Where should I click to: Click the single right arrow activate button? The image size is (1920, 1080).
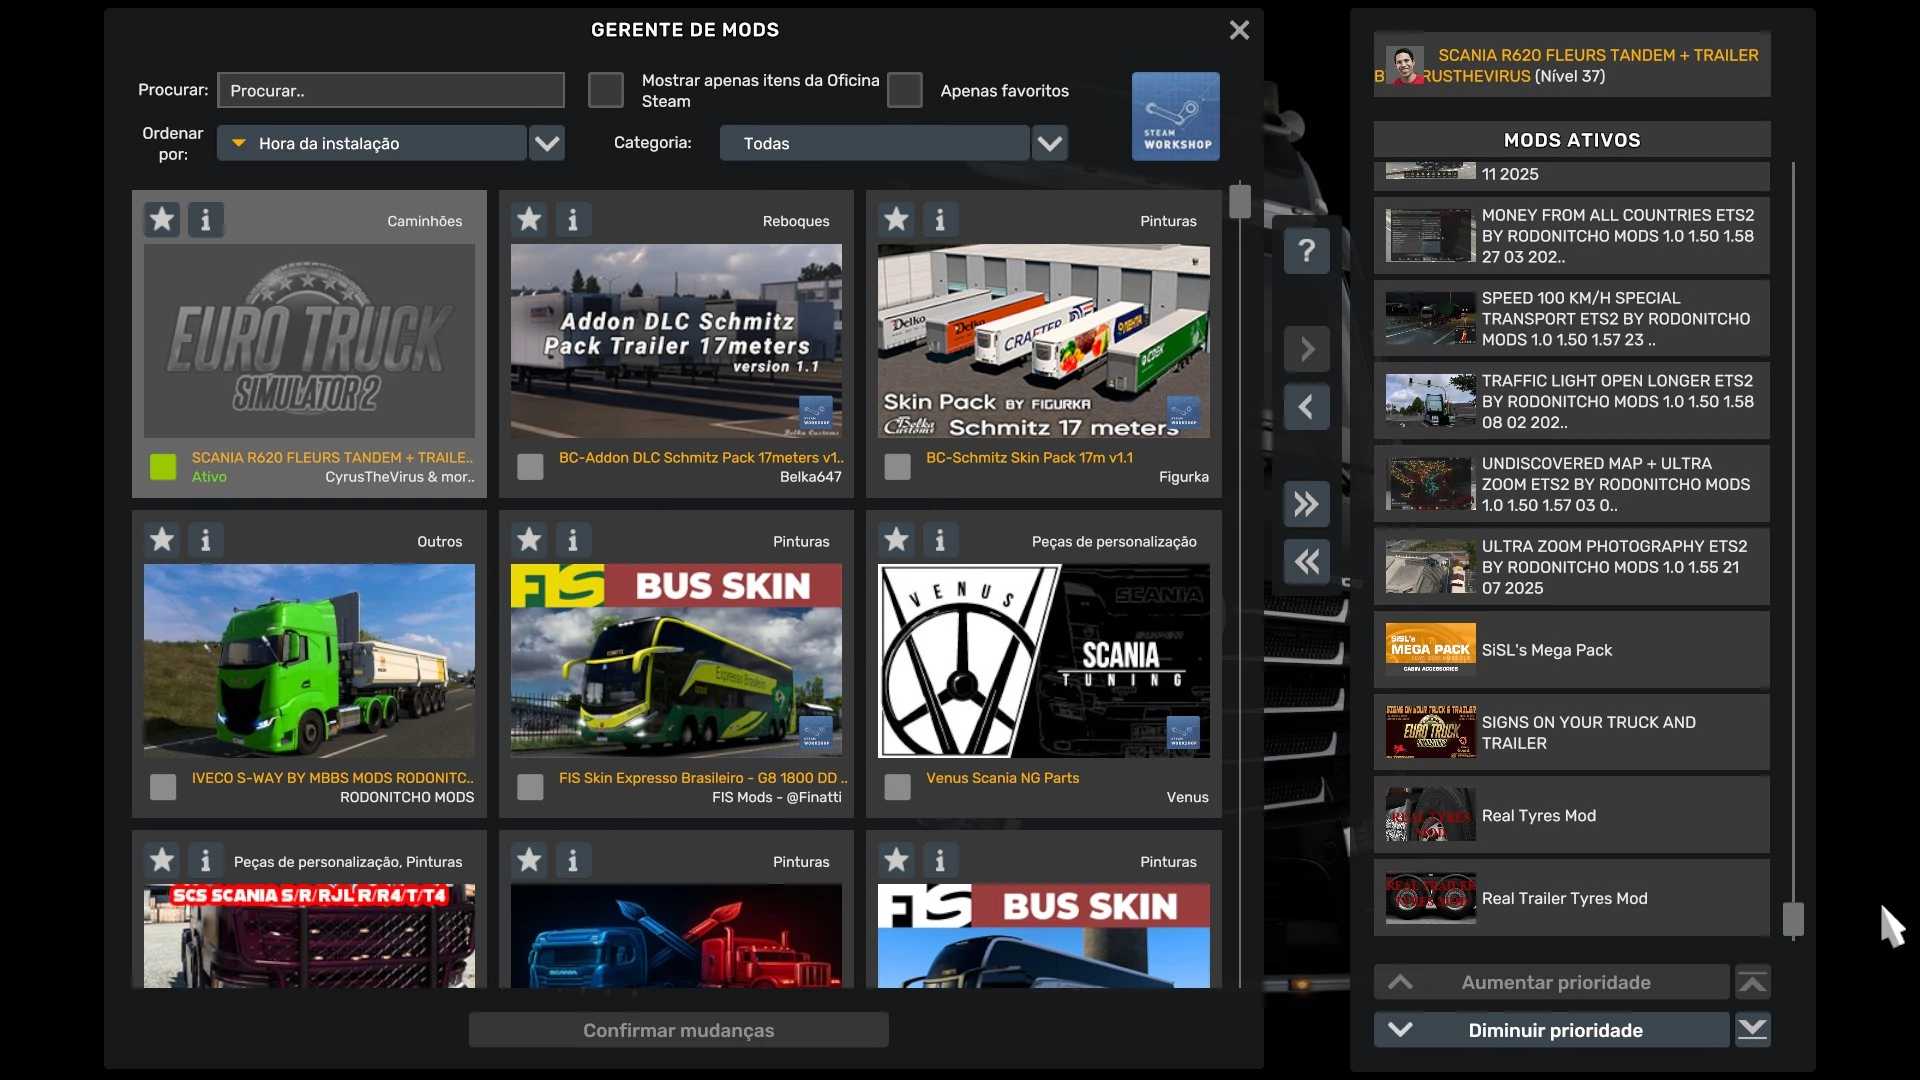tap(1306, 349)
